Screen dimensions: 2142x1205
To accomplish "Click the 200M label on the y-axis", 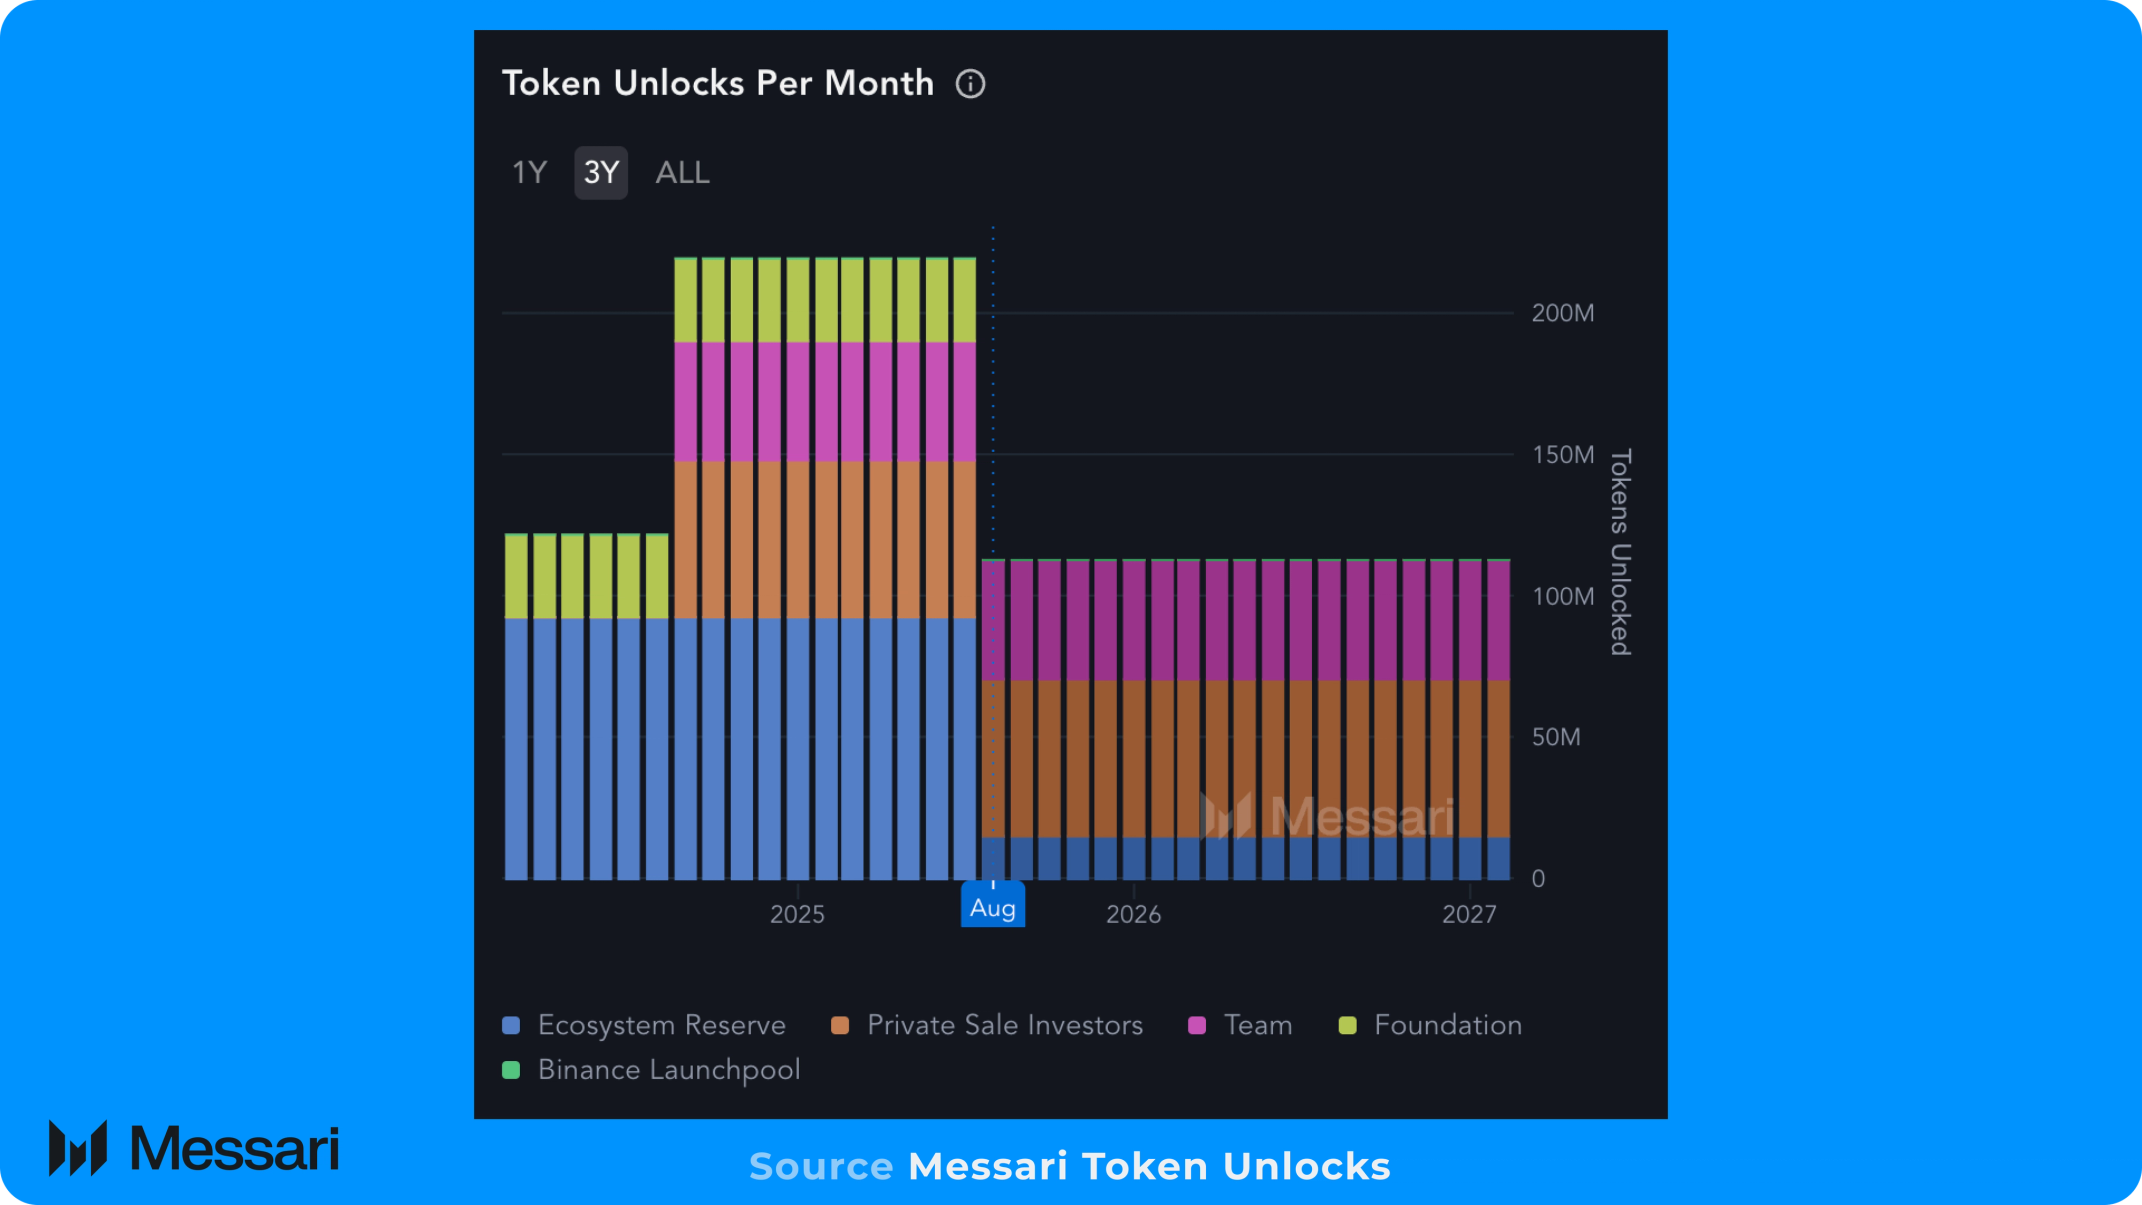I will (x=1563, y=313).
